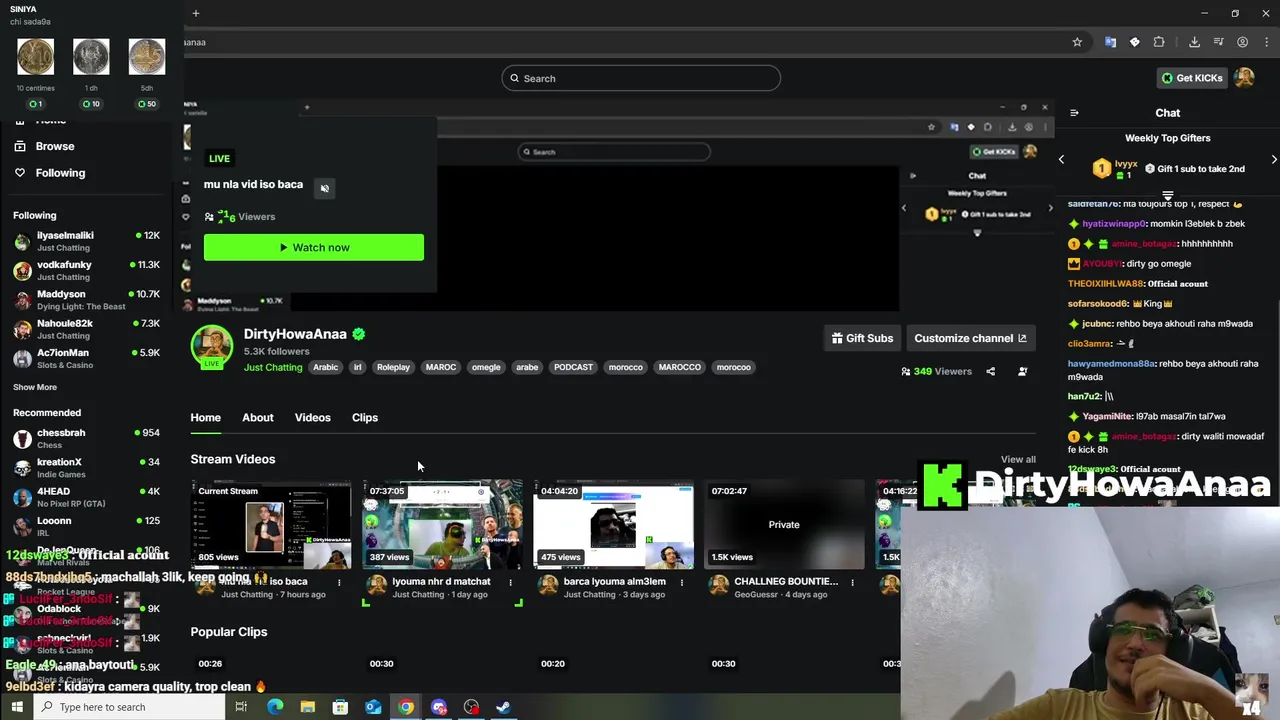Collapse the chat panel icon
The width and height of the screenshot is (1280, 720).
coord(1074,113)
